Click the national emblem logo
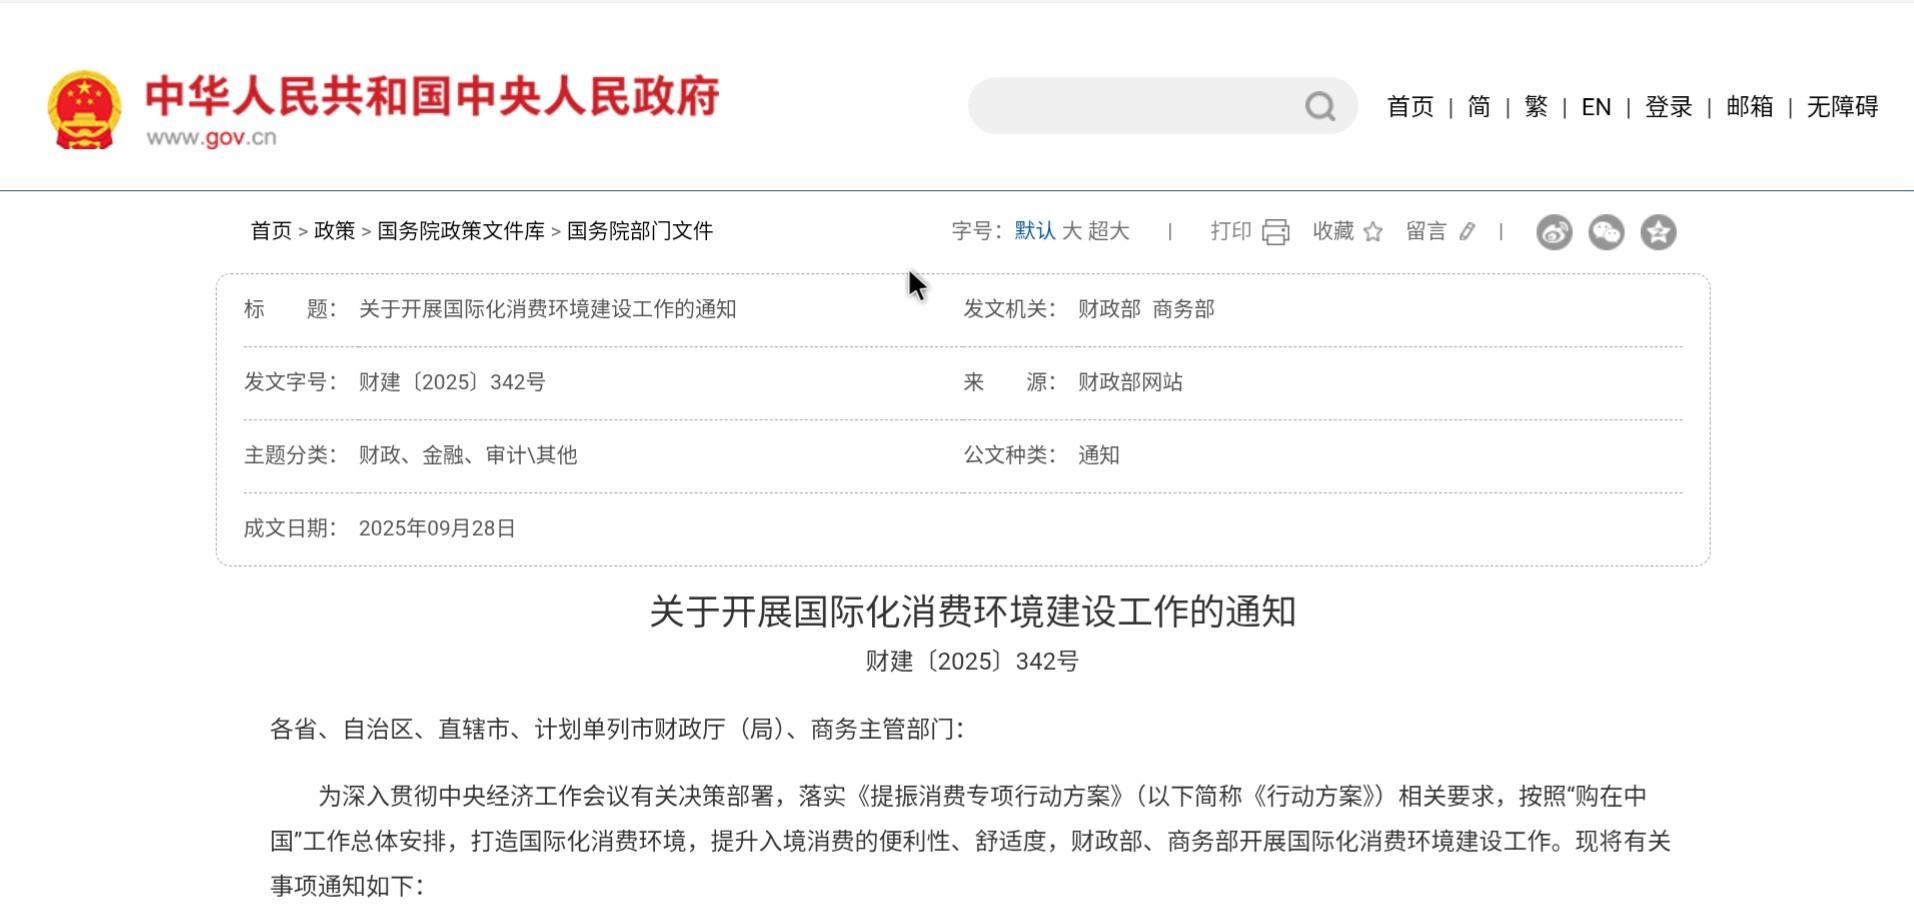Image resolution: width=1914 pixels, height=918 pixels. pyautogui.click(x=85, y=110)
